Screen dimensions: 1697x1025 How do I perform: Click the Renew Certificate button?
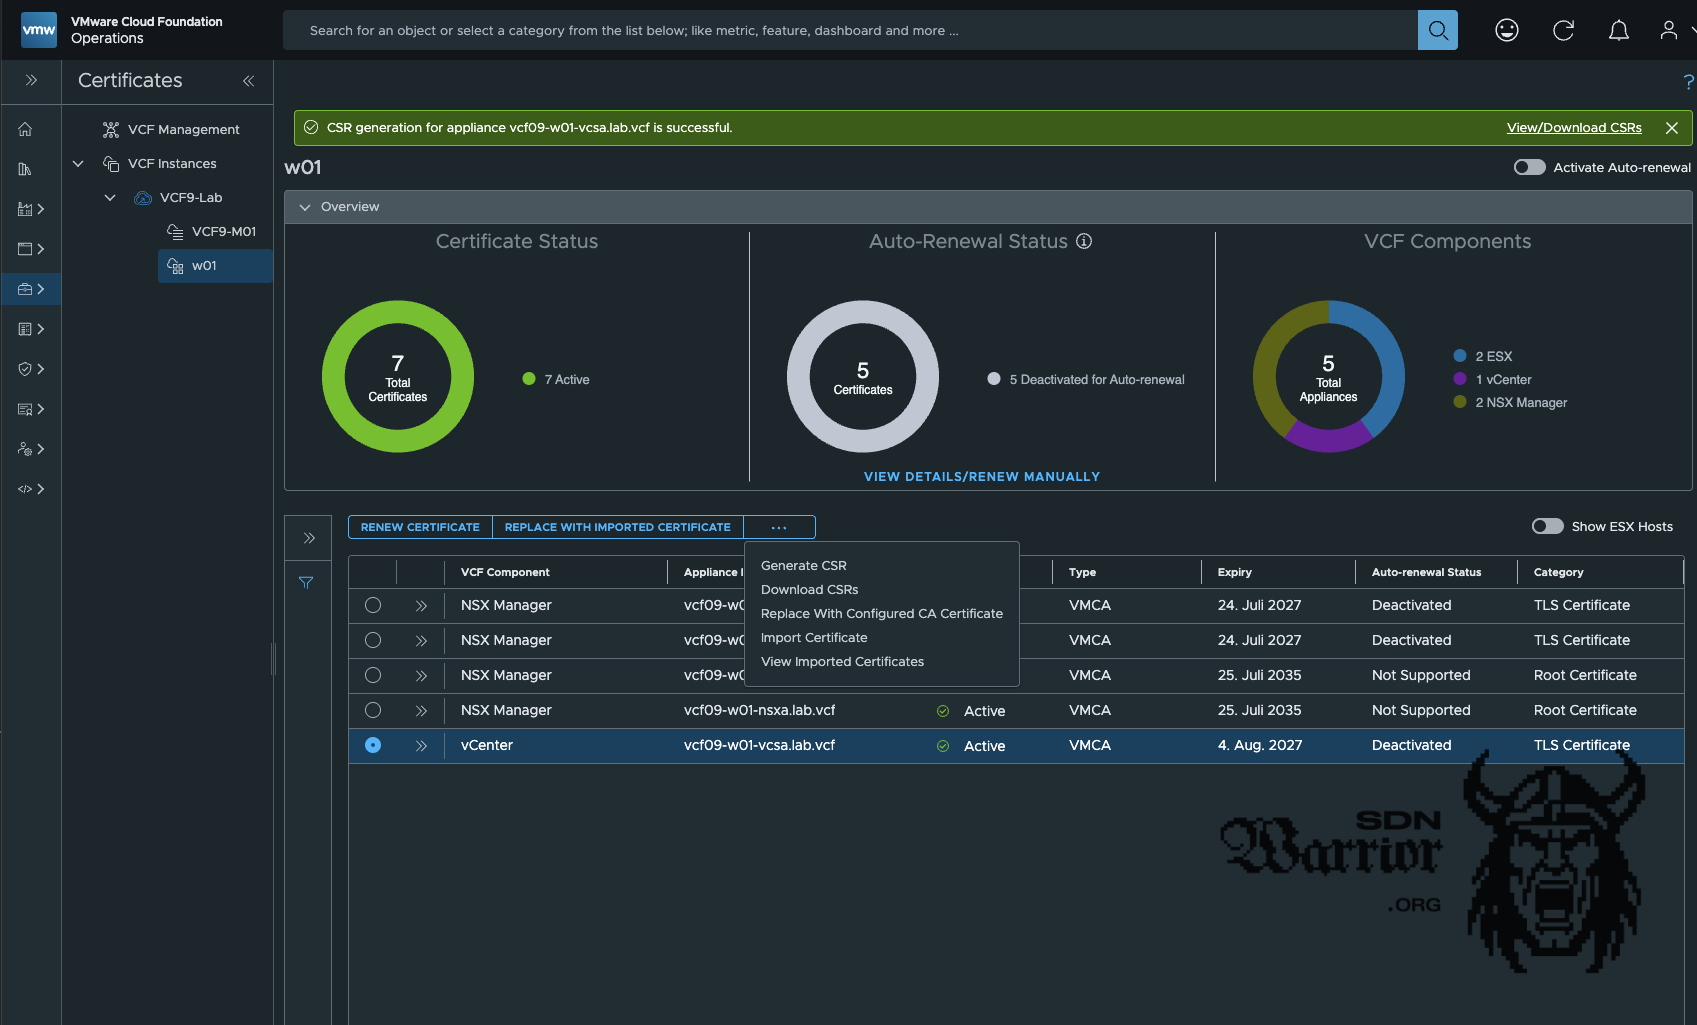420,527
